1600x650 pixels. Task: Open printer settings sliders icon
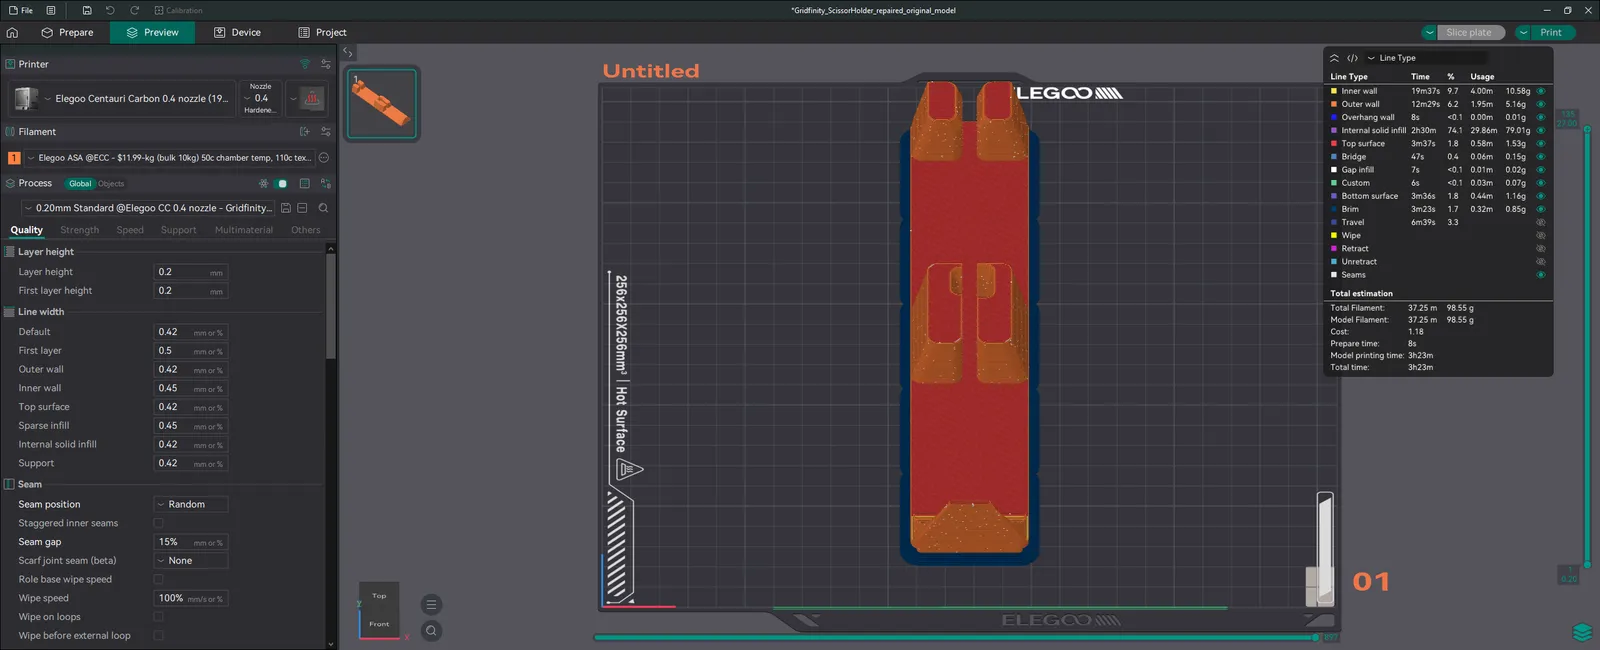pos(325,64)
